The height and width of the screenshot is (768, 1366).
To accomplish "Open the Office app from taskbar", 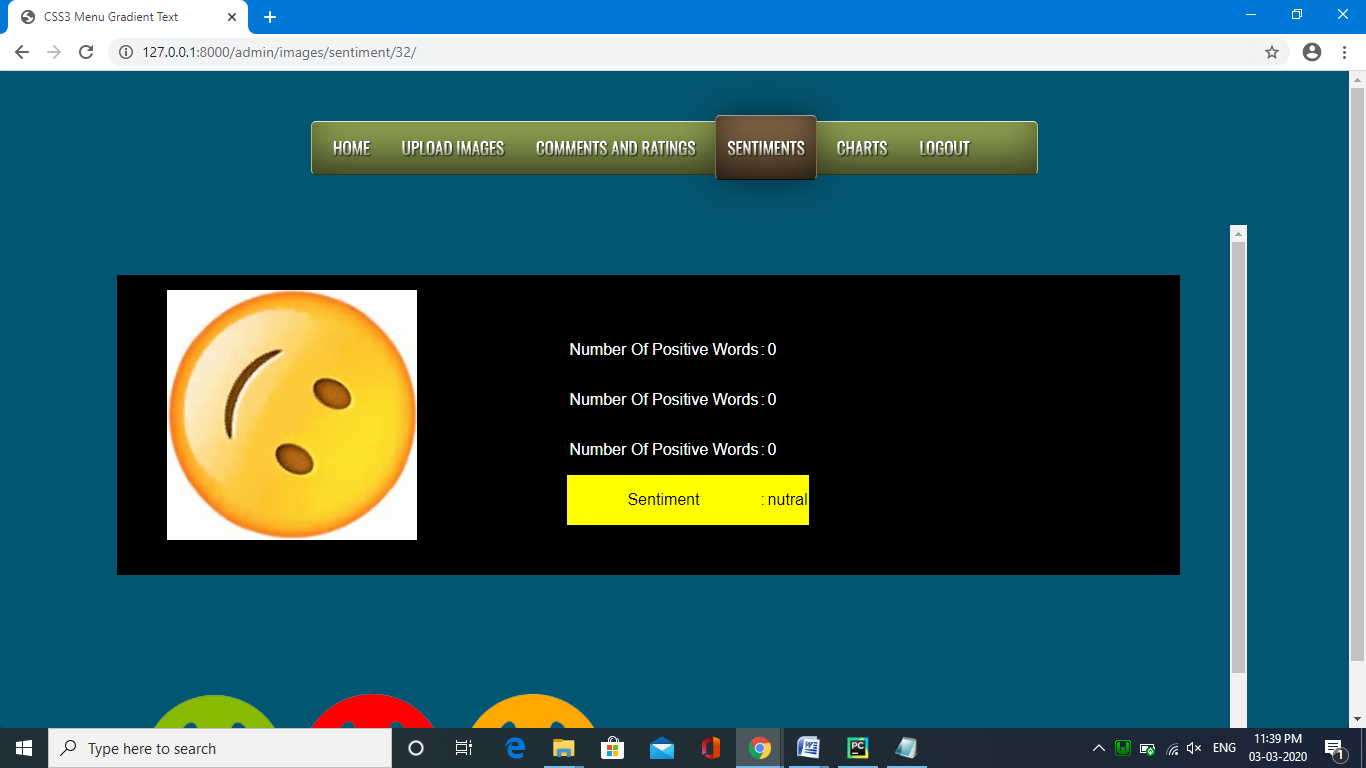I will [710, 748].
